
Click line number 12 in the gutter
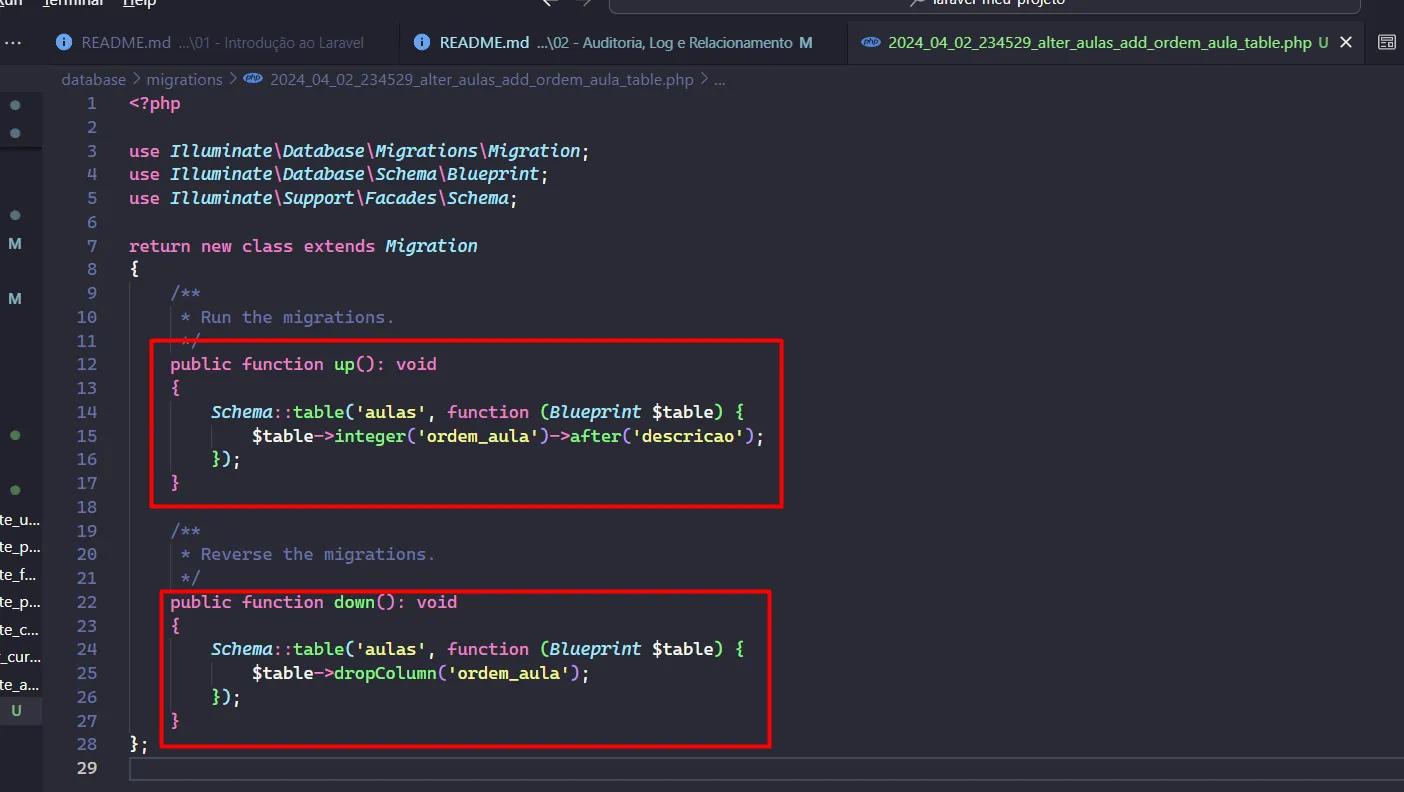(x=86, y=364)
